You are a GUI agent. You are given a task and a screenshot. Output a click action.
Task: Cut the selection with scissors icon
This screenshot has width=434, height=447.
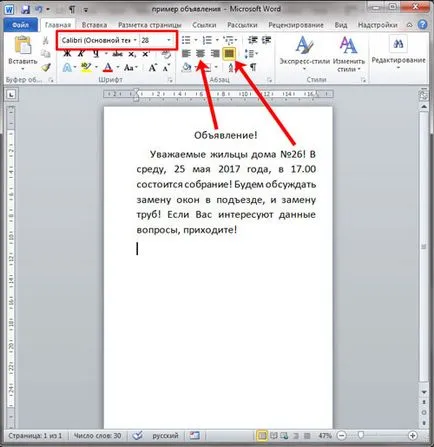point(46,40)
